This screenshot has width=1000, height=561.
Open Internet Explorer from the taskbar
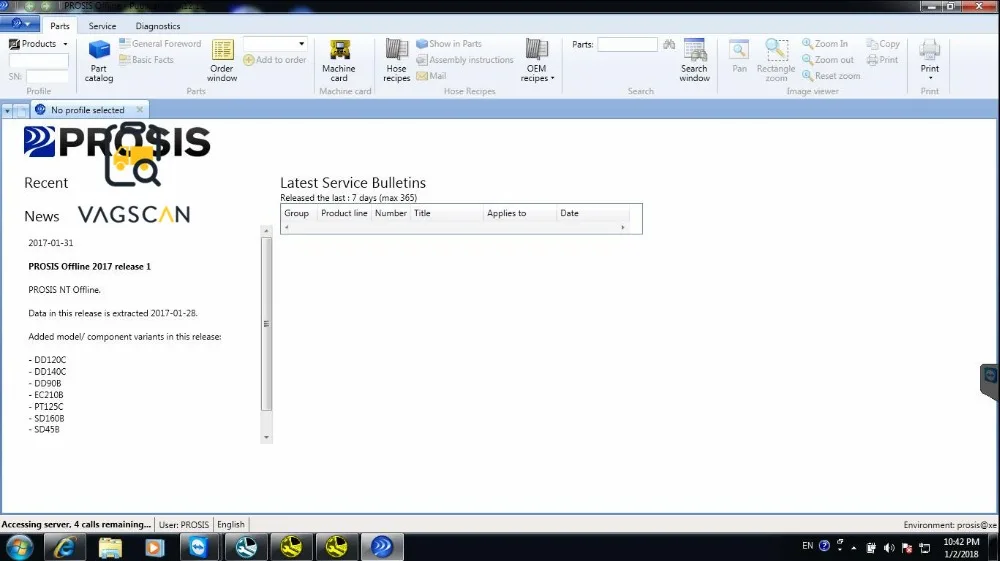point(64,547)
